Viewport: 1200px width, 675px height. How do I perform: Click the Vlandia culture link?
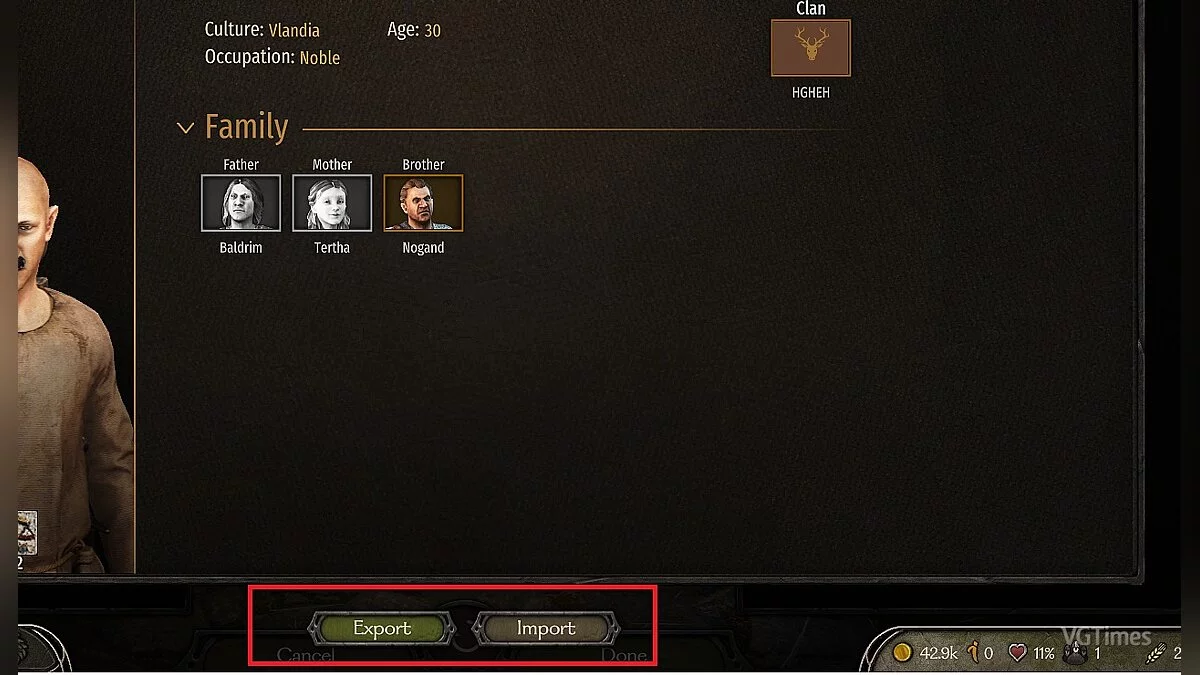[x=294, y=30]
